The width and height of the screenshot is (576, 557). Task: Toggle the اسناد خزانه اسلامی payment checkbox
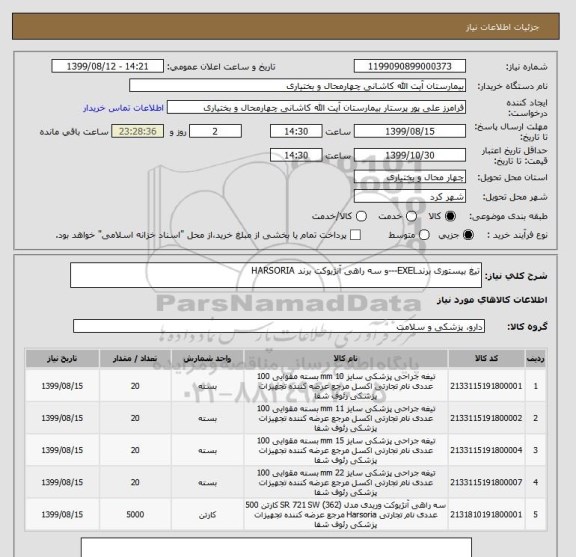pyautogui.click(x=355, y=234)
